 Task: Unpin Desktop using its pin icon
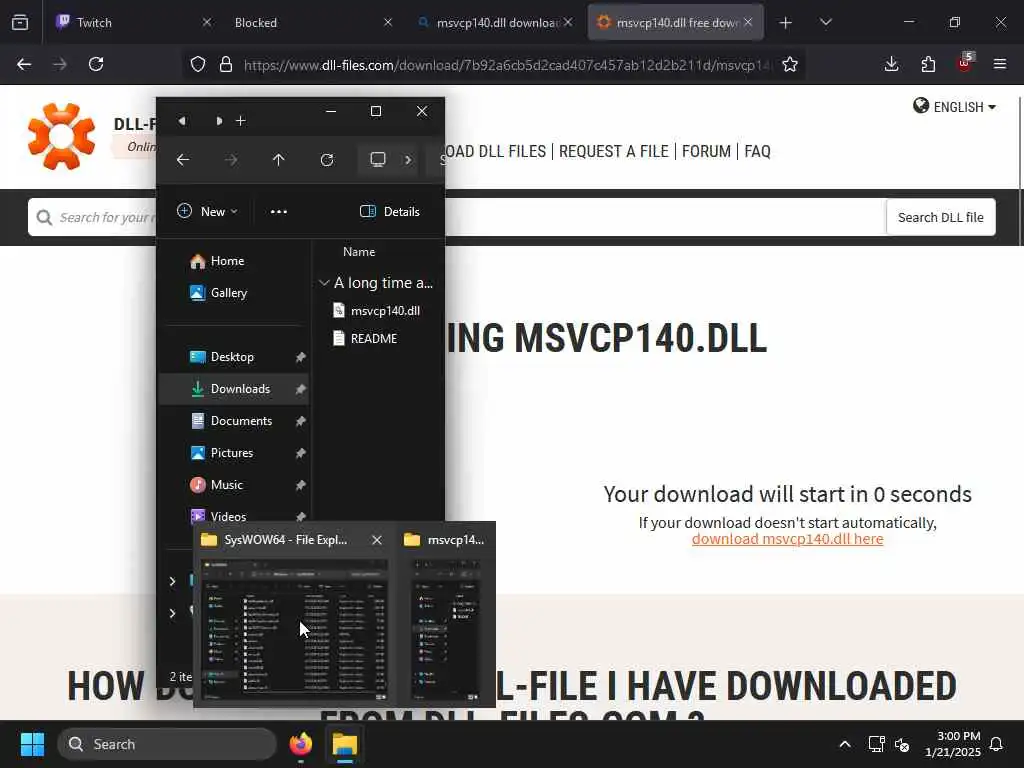[300, 357]
